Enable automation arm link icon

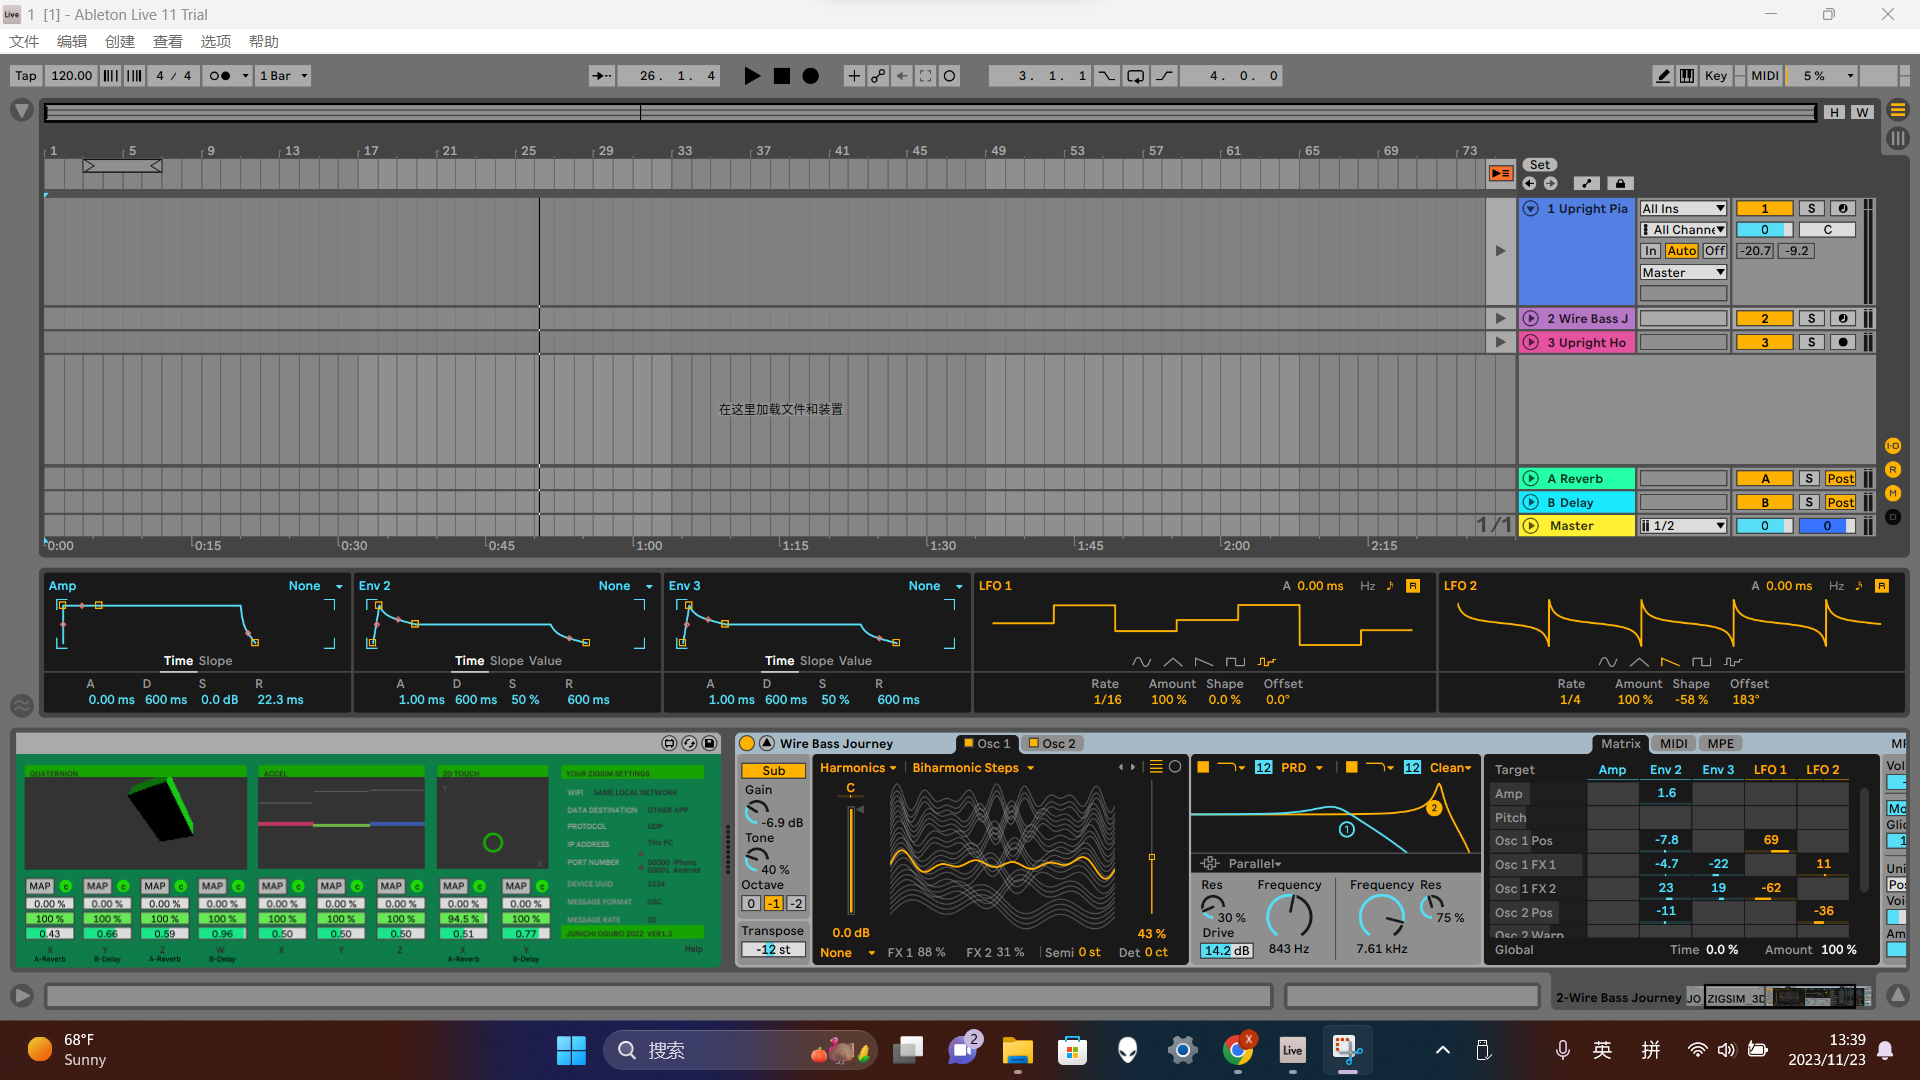878,76
